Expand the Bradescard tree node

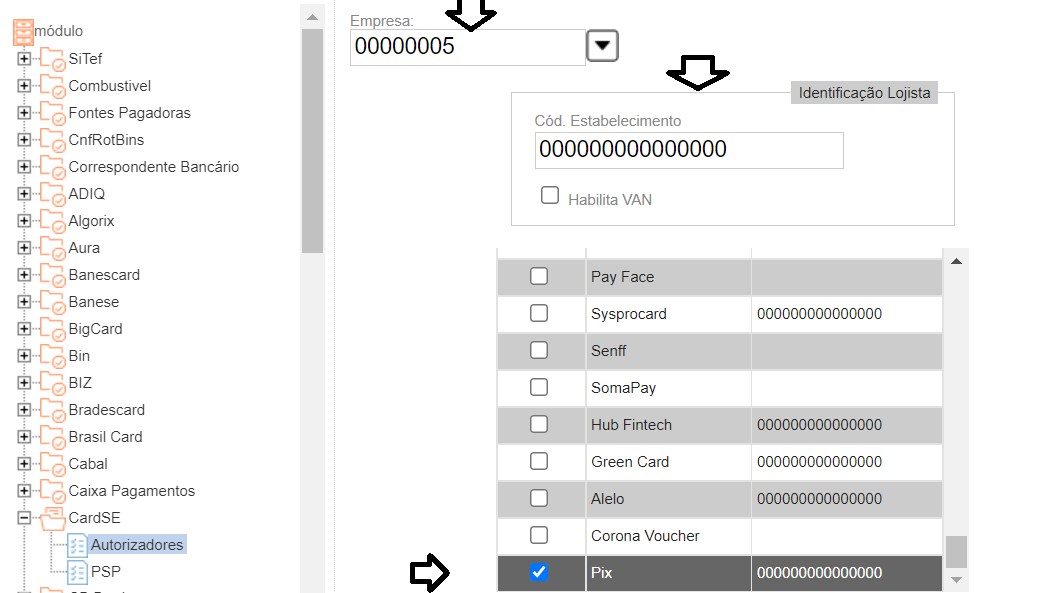coord(24,410)
